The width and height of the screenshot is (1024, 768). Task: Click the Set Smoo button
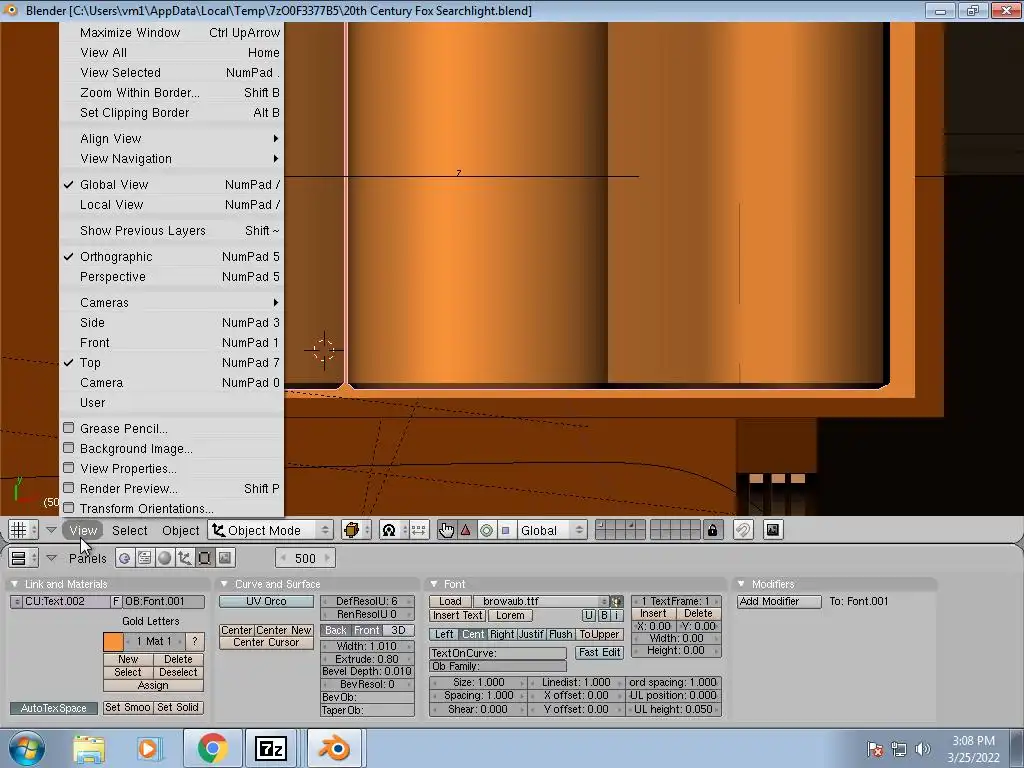click(127, 707)
